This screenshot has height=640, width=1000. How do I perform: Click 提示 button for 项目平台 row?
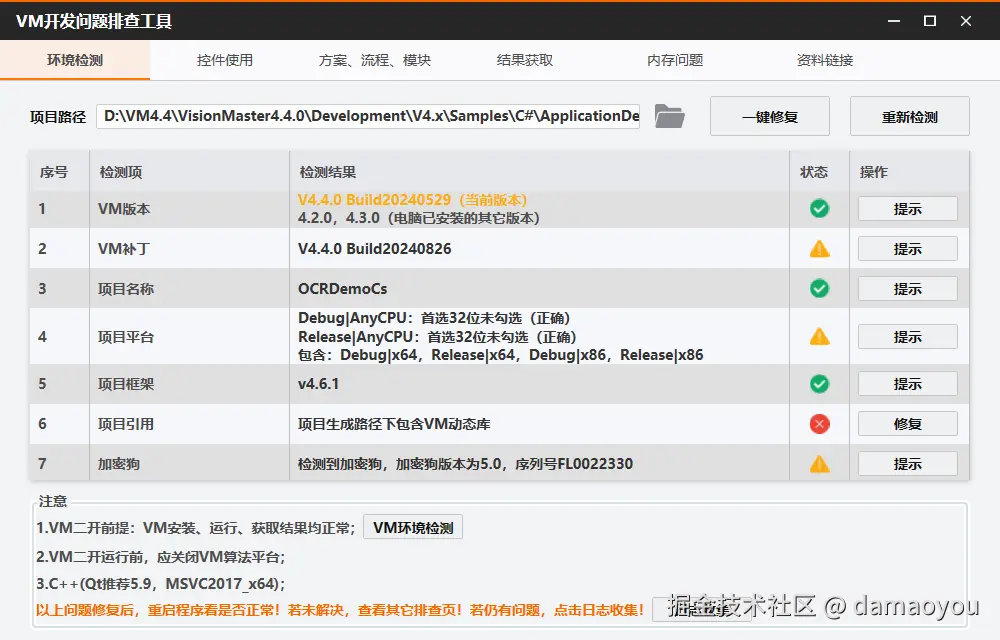[908, 337]
